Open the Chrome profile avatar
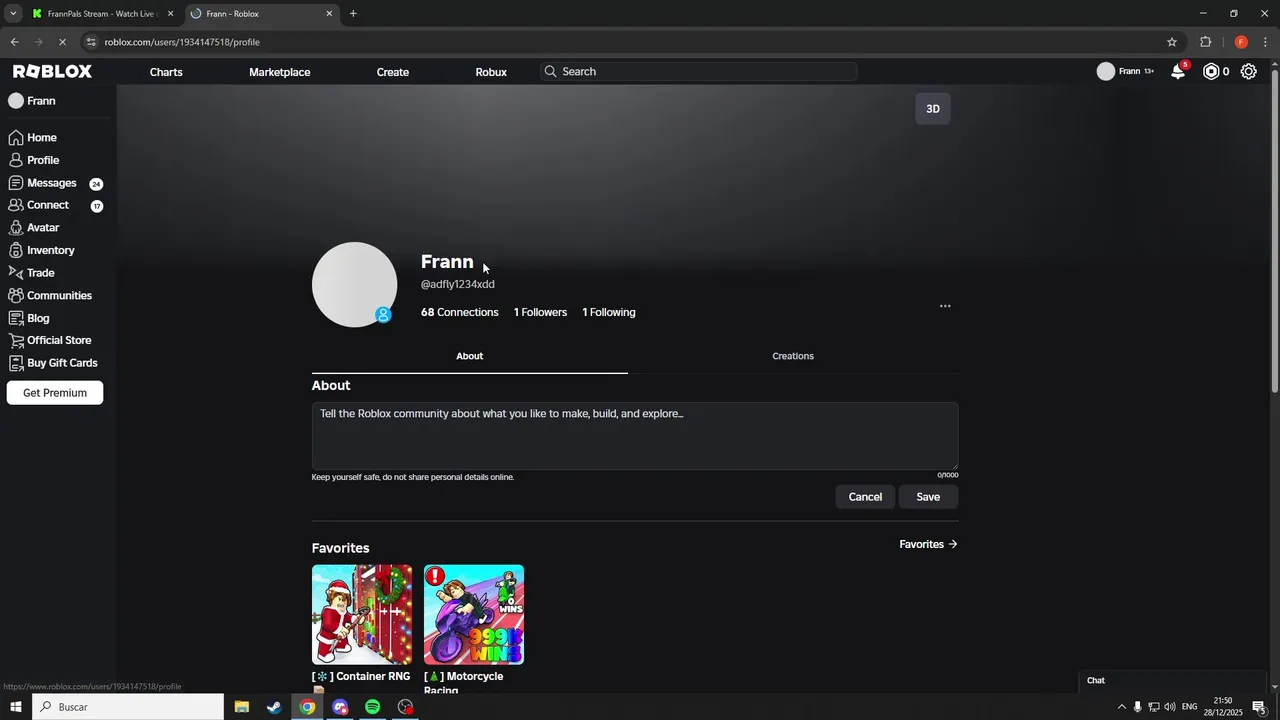This screenshot has width=1280, height=720. (1241, 42)
